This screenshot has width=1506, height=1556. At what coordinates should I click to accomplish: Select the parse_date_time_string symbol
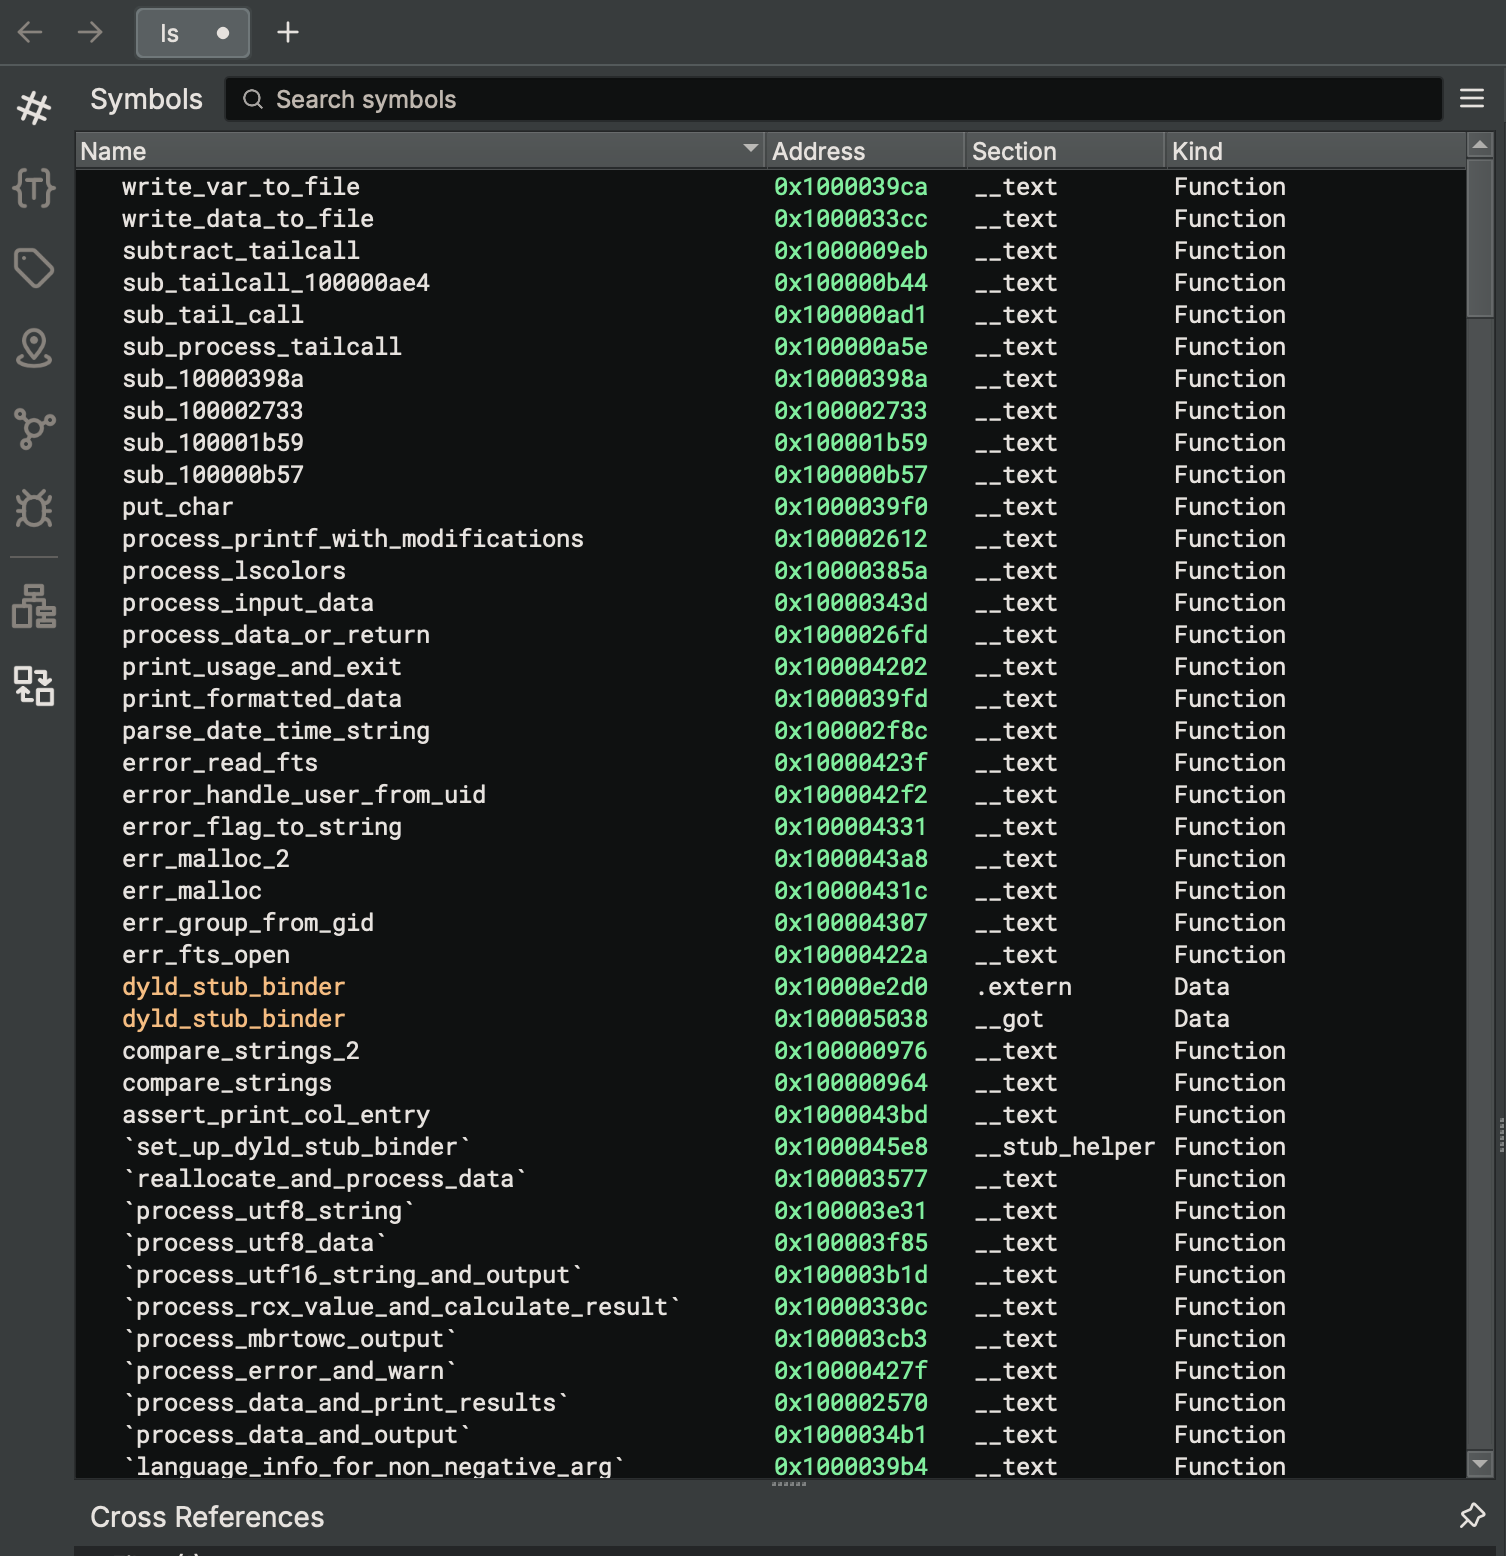coord(276,731)
